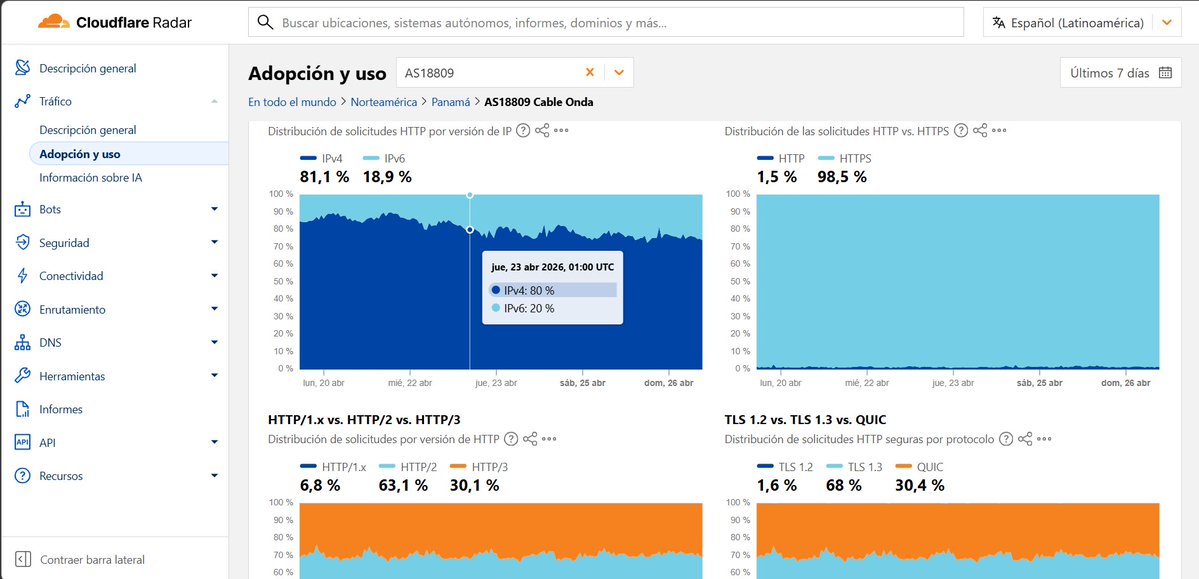Toggle the HTTP legend series
Image resolution: width=1199 pixels, height=579 pixels.
point(781,158)
